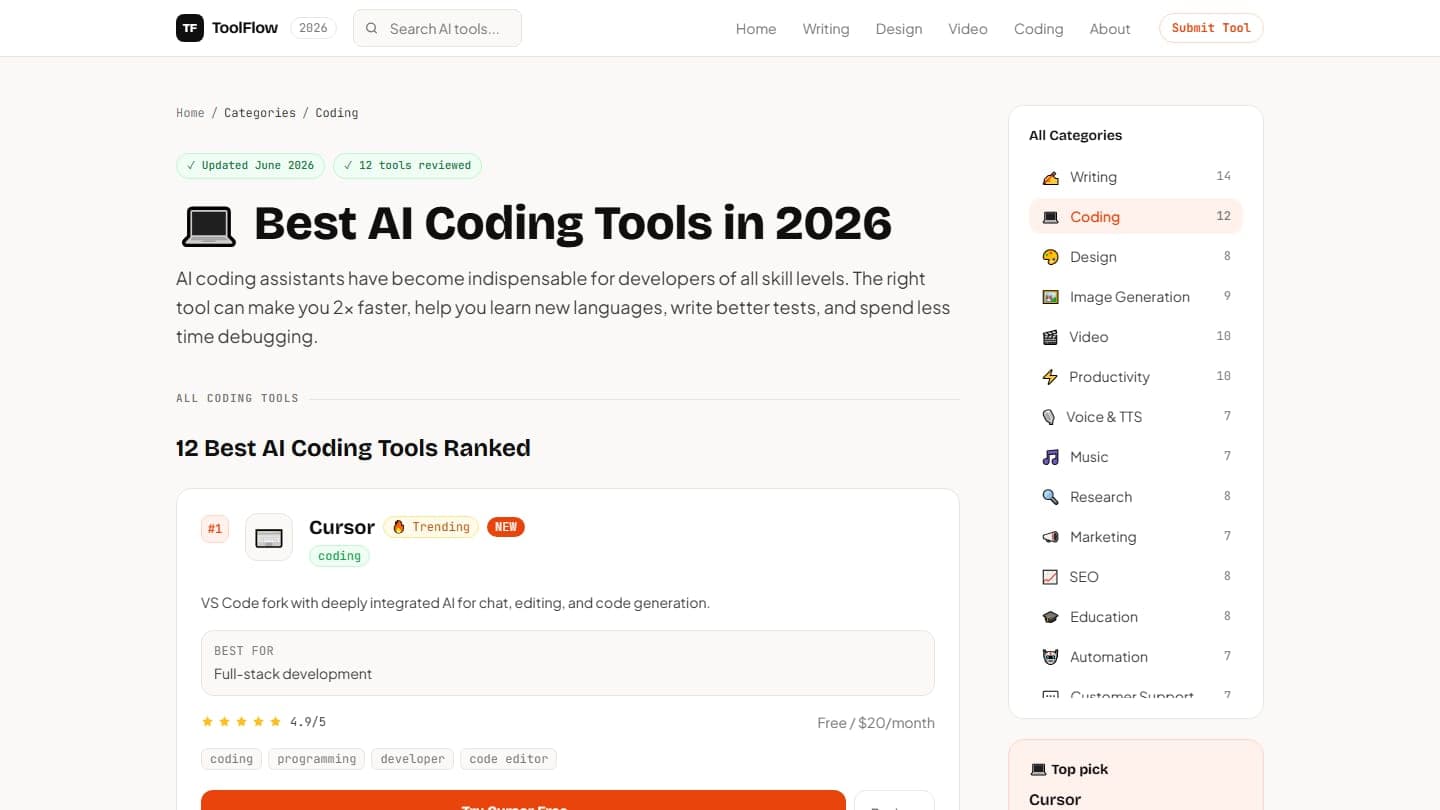Click the 'Full-stack development' best-for text
Image resolution: width=1440 pixels, height=810 pixels.
click(x=293, y=674)
